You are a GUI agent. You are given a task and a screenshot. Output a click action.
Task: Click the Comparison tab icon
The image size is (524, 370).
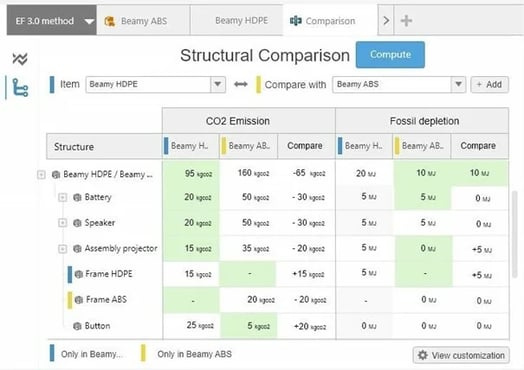coord(295,21)
